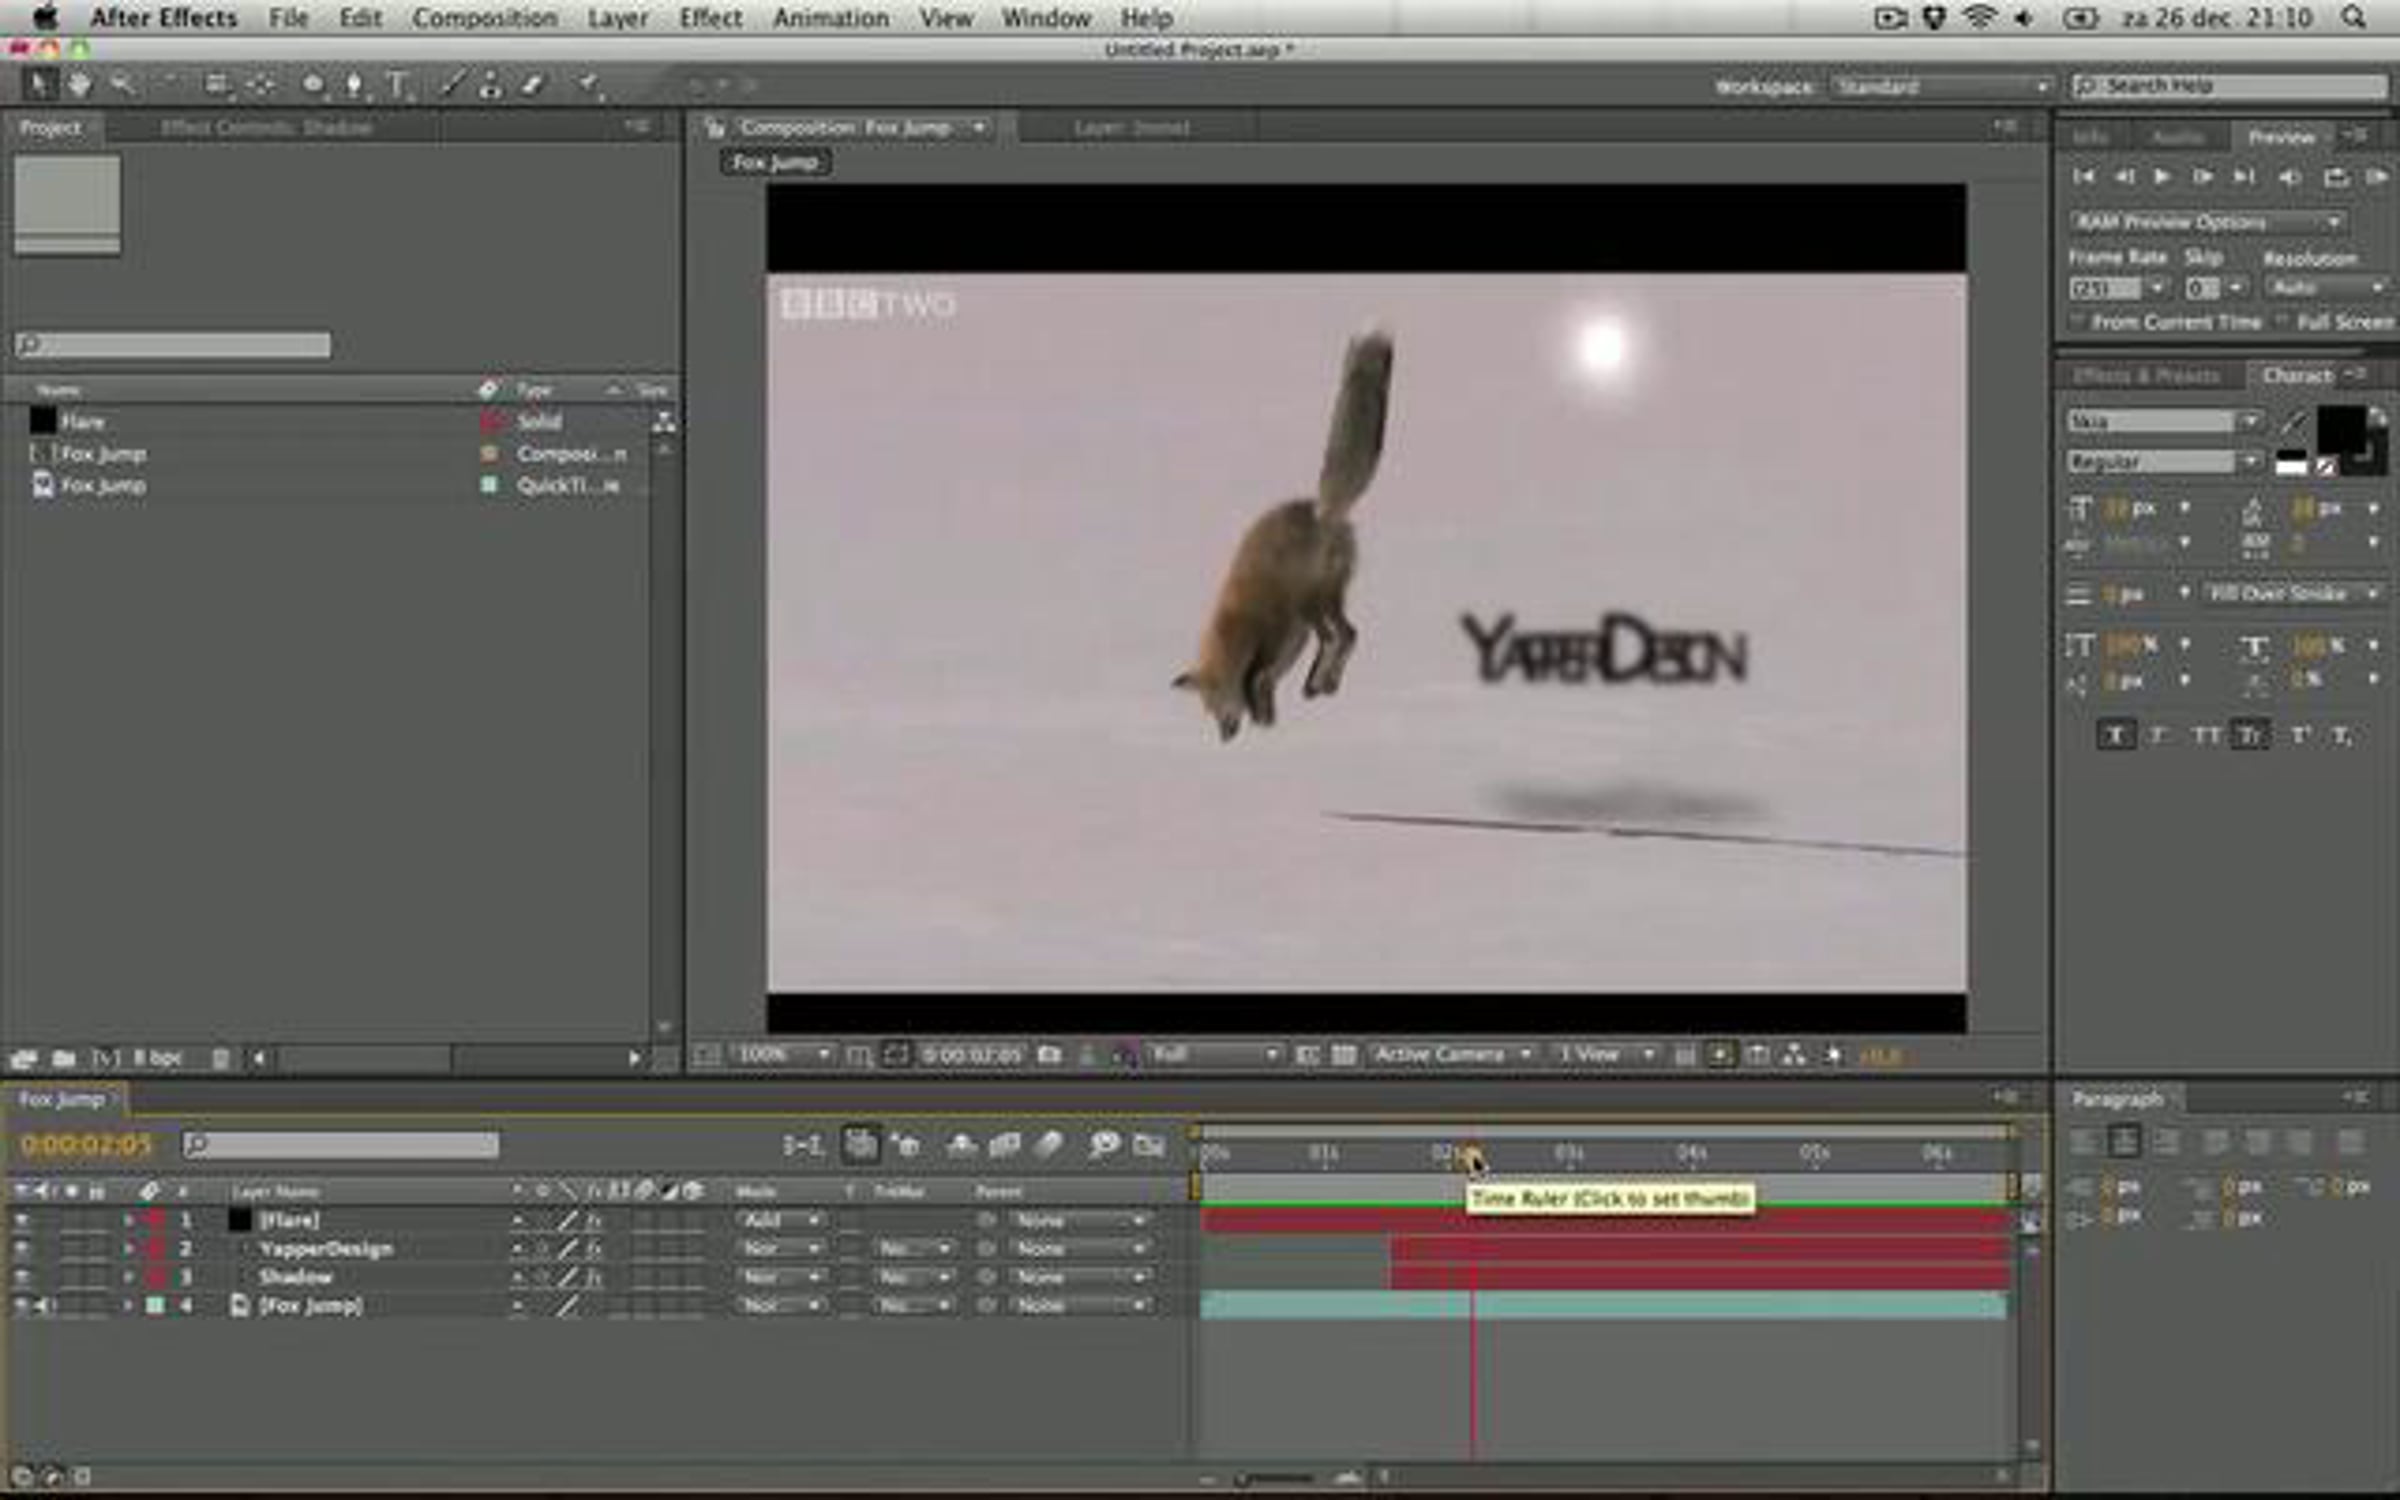Image resolution: width=2400 pixels, height=1500 pixels.
Task: Click the Draft 3D timeline button
Action: (908, 1145)
